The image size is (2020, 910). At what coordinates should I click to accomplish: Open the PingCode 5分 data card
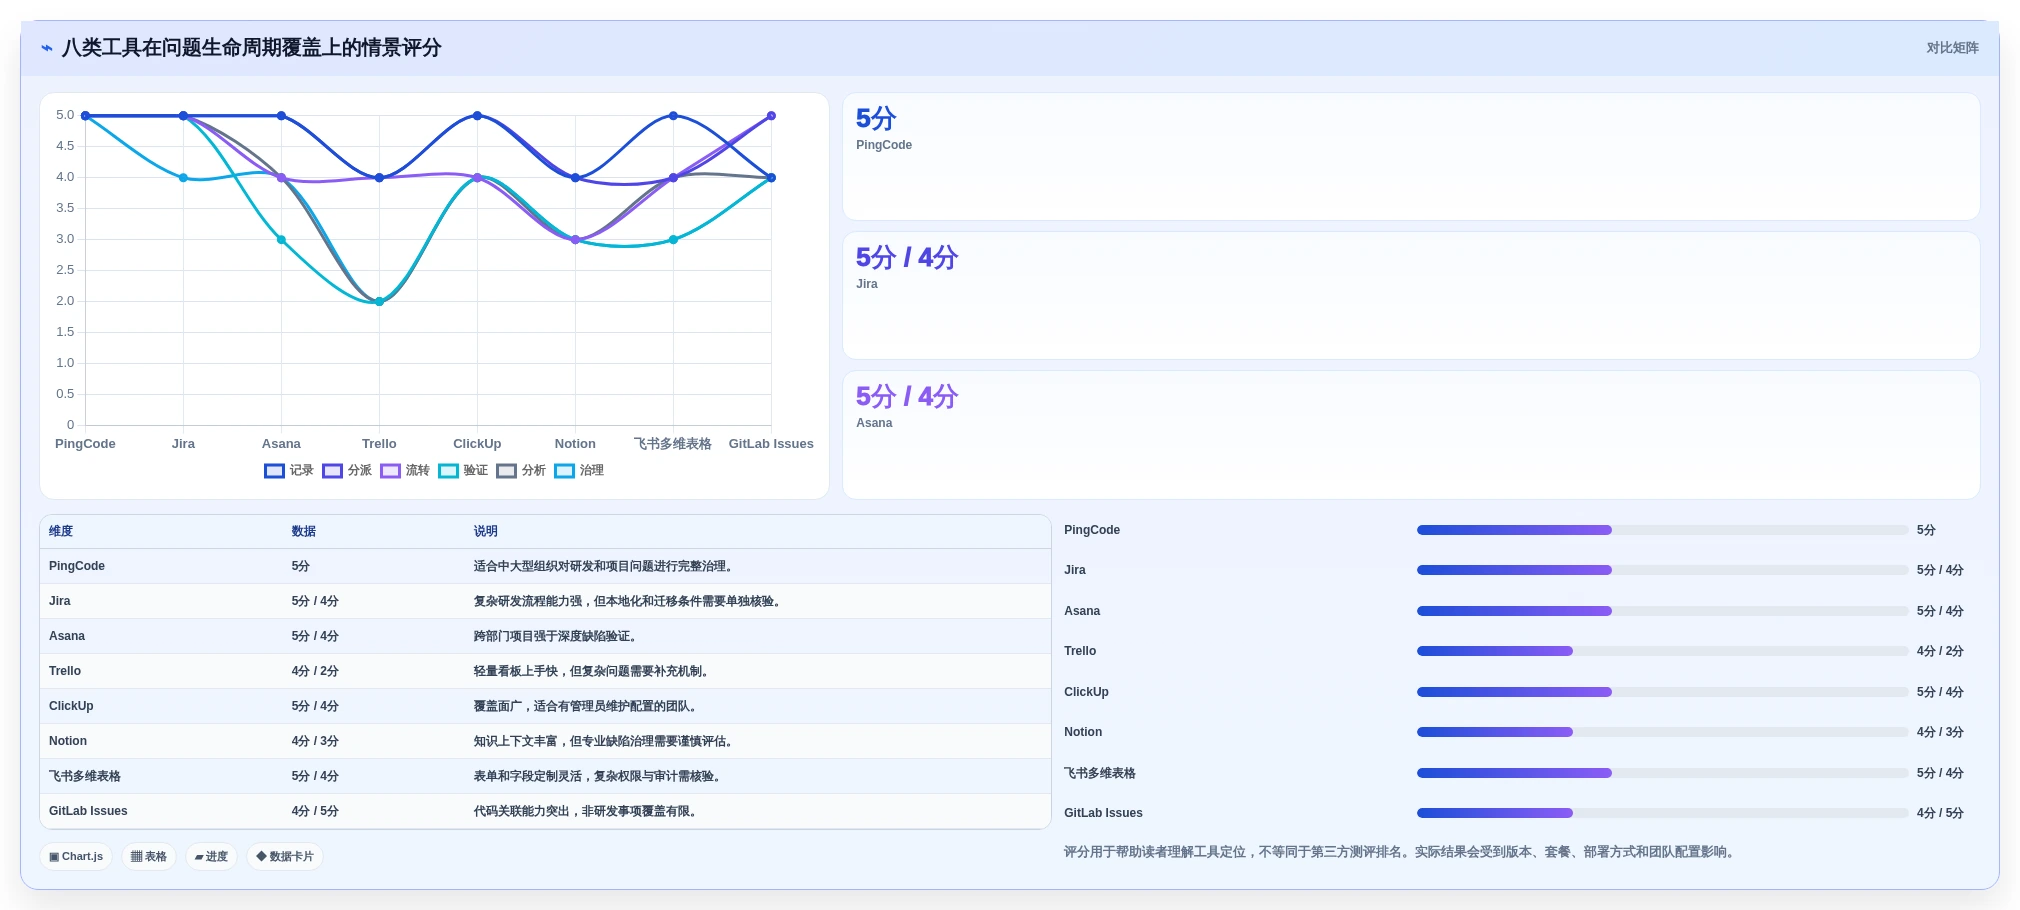(x=1411, y=157)
